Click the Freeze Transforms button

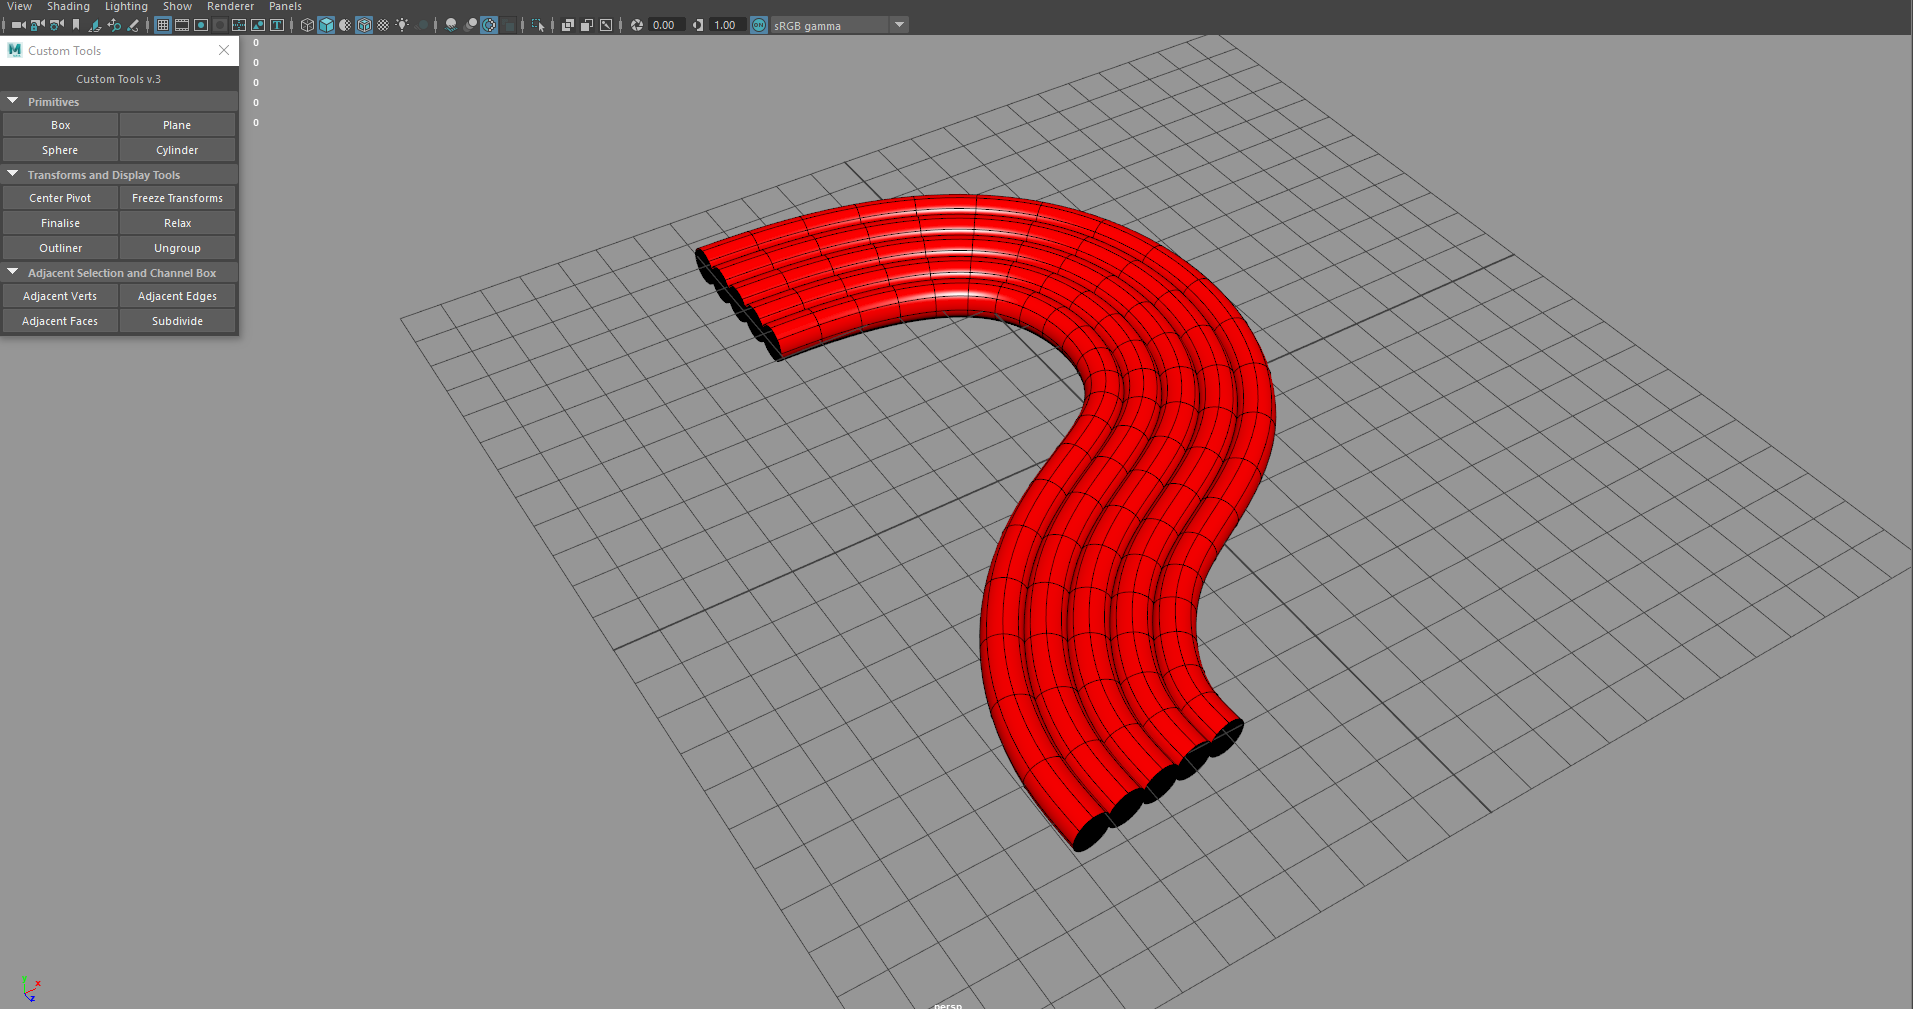177,197
